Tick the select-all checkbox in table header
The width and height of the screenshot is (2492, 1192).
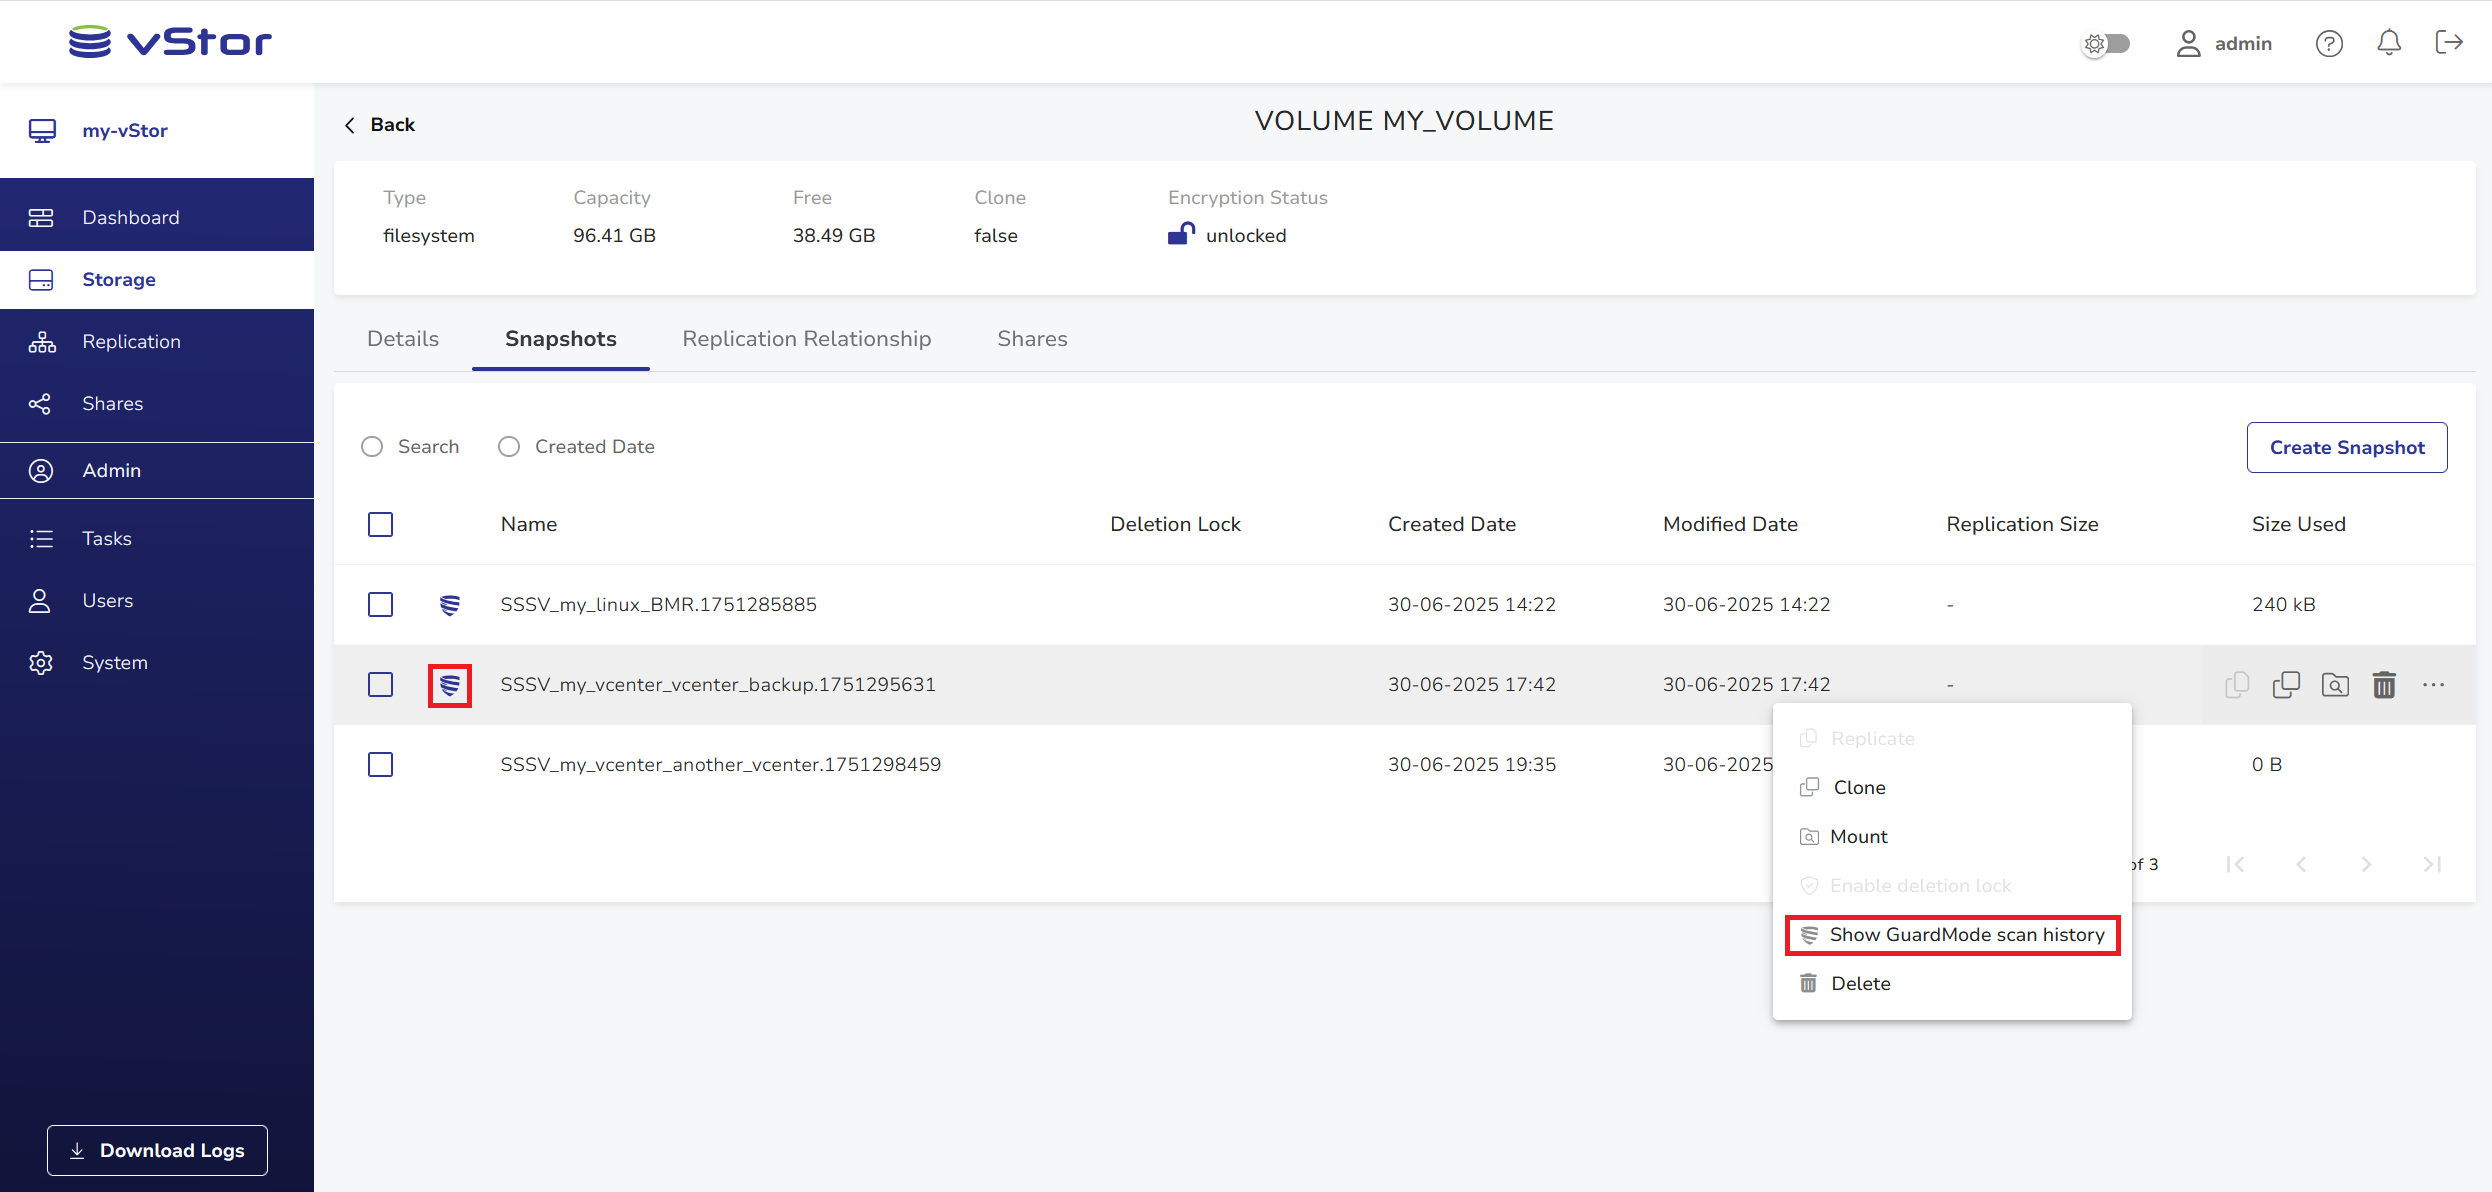click(380, 525)
